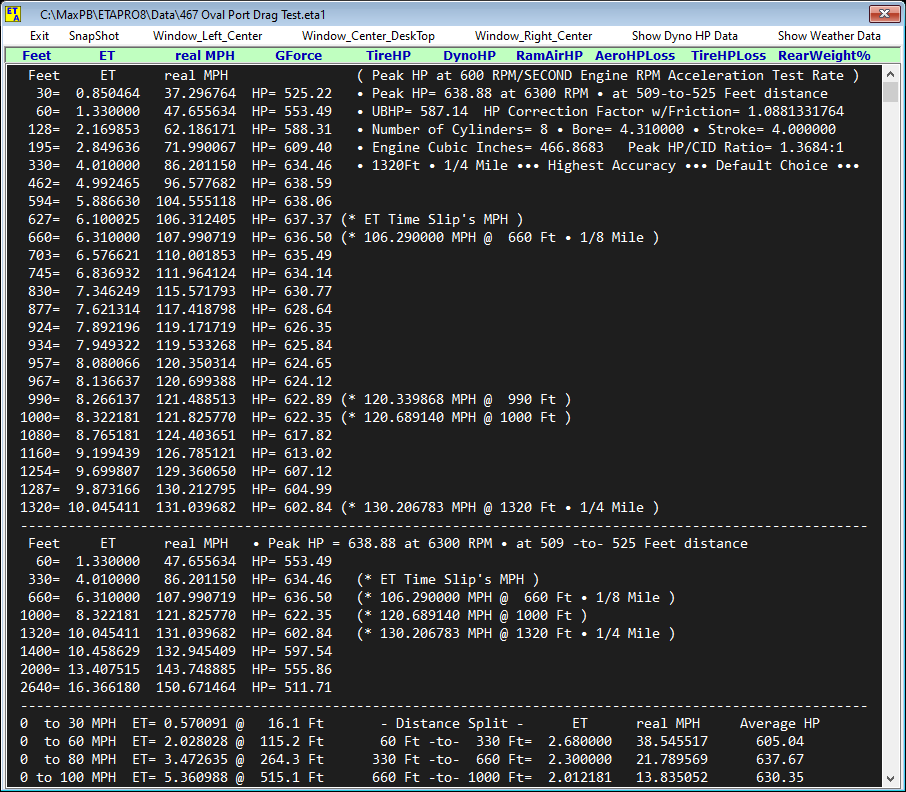Click the Average HP value 605.04

coord(779,741)
